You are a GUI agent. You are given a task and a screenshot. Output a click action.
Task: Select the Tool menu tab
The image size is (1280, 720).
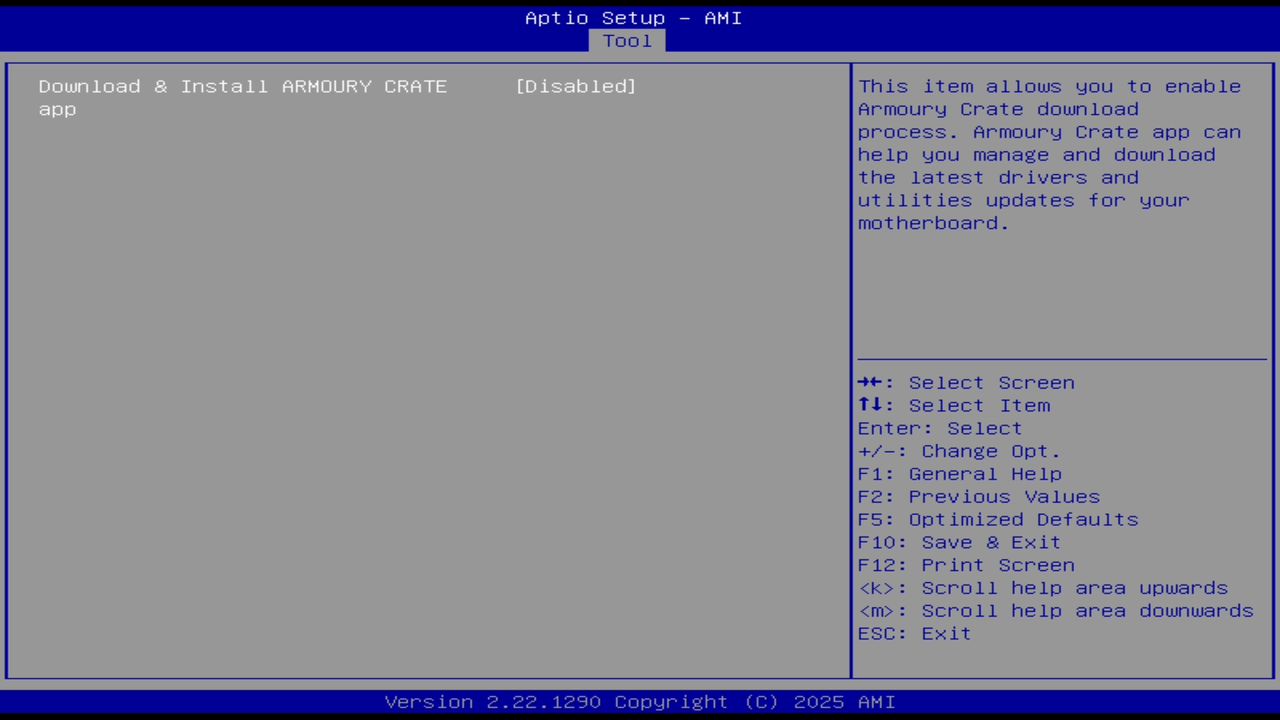627,40
